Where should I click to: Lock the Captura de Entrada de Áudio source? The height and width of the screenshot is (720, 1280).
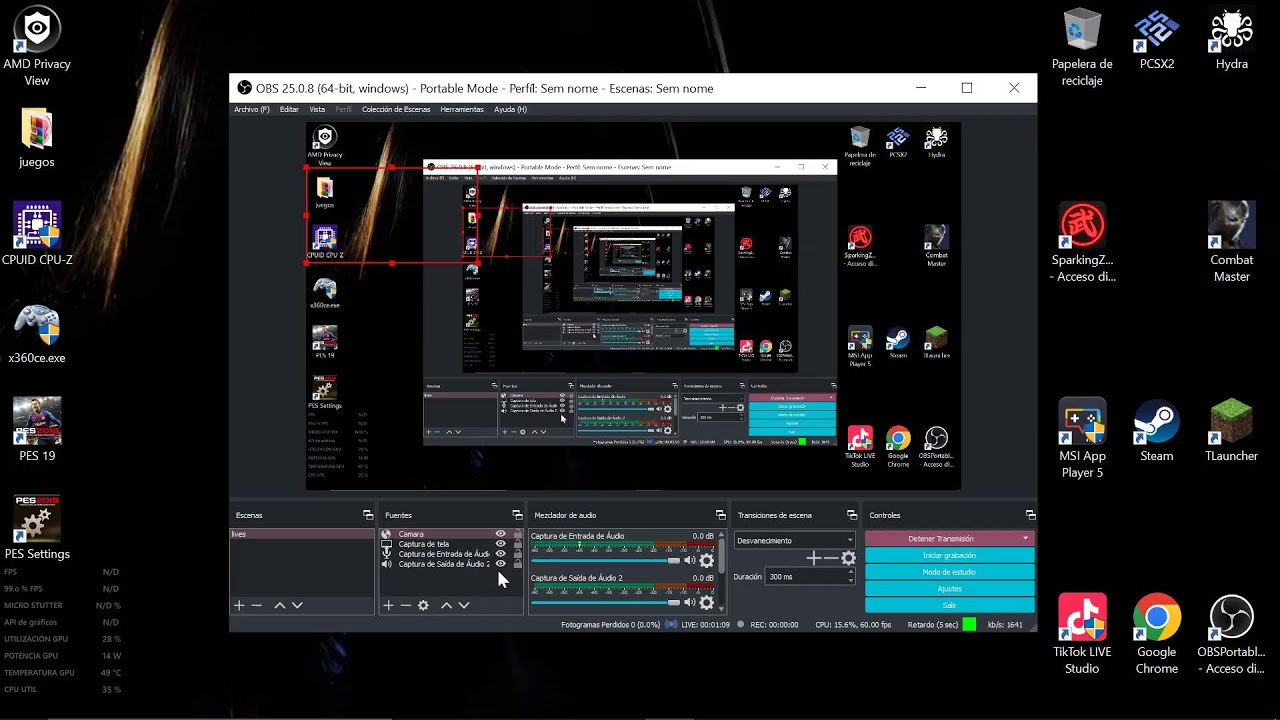pos(517,554)
